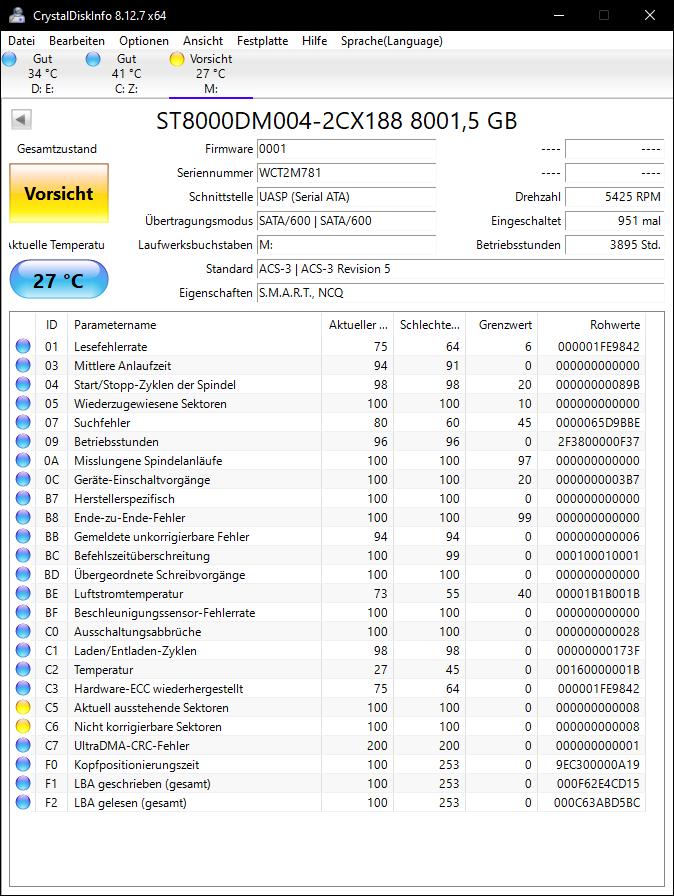This screenshot has width=674, height=896.
Task: Click status icon of Kopfpositionierungszeit
Action: pos(23,764)
